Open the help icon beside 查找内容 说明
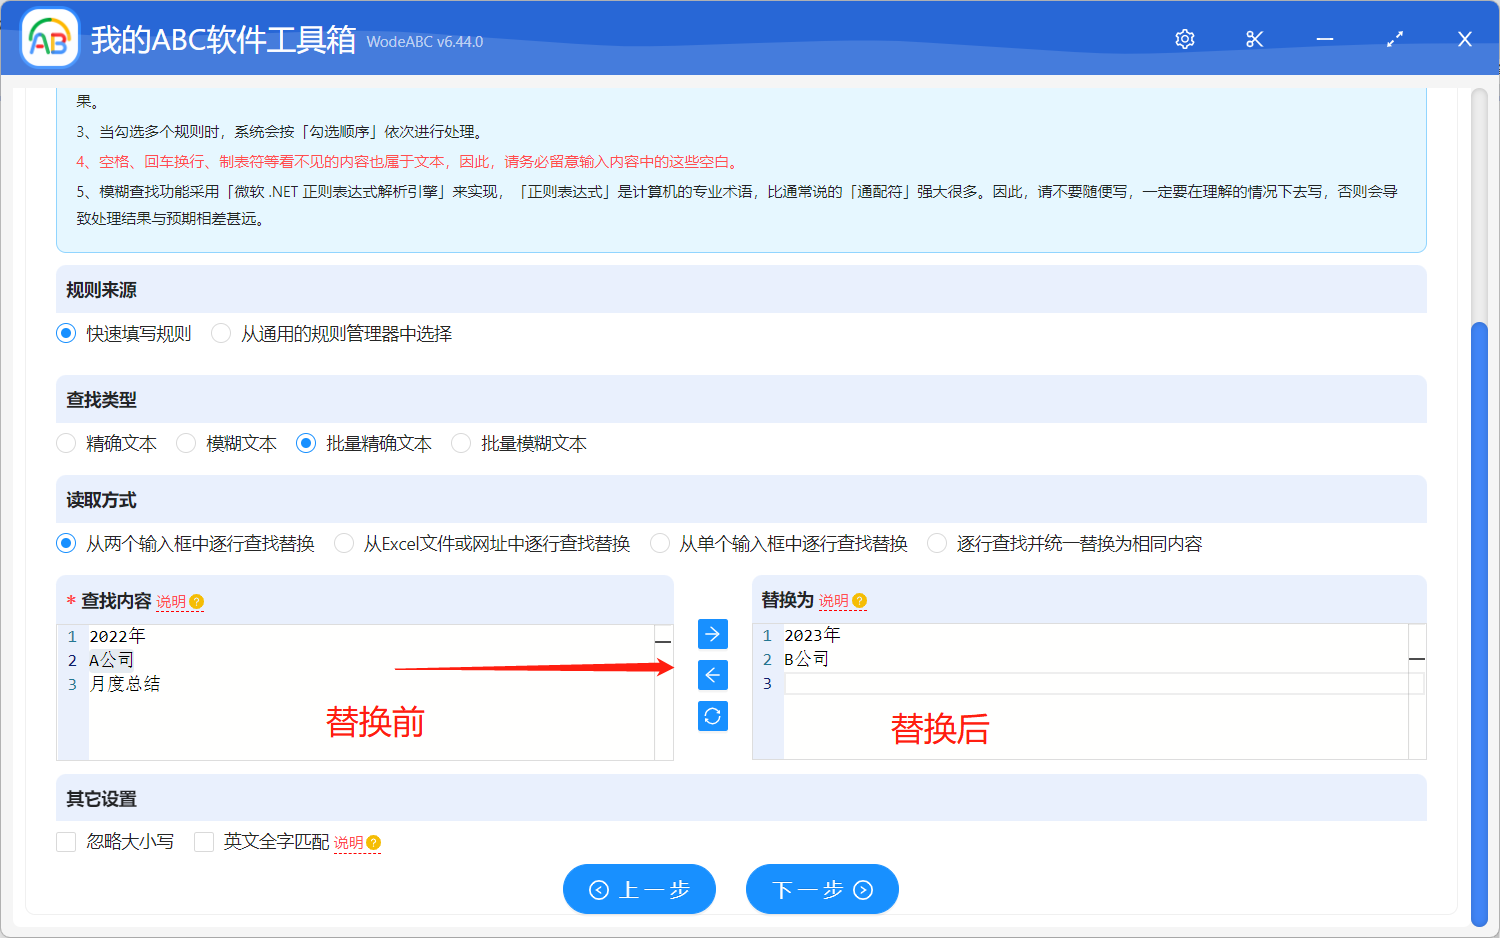This screenshot has width=1500, height=938. 196,601
